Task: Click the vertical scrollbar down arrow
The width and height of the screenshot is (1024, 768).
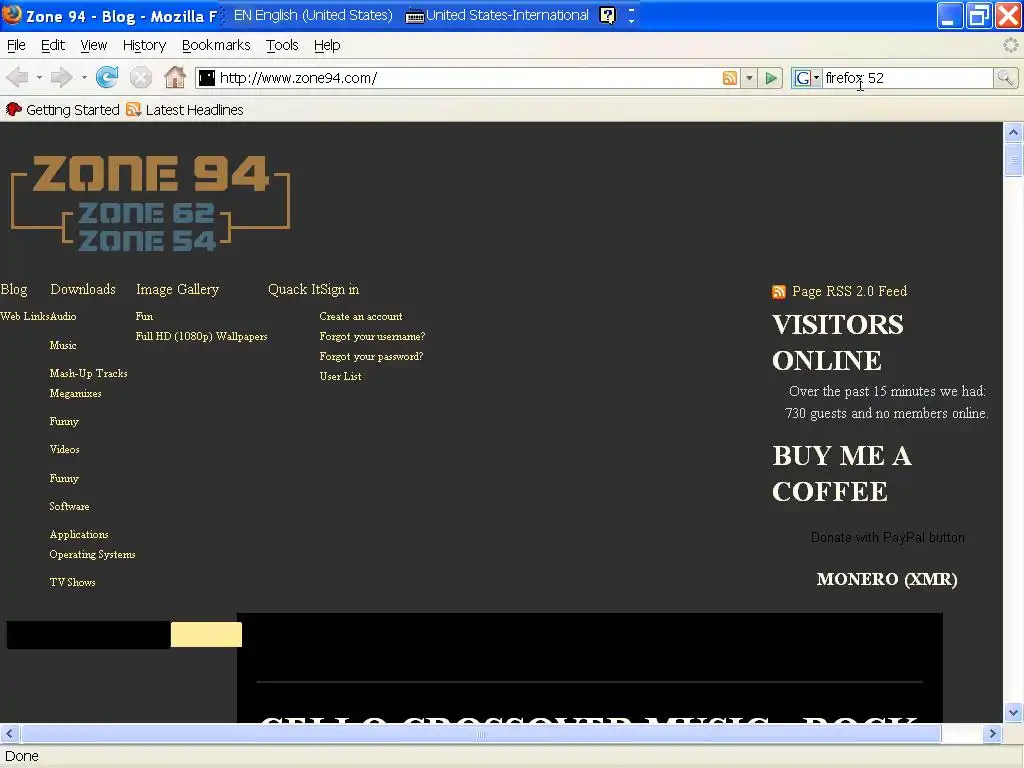Action: click(1013, 712)
